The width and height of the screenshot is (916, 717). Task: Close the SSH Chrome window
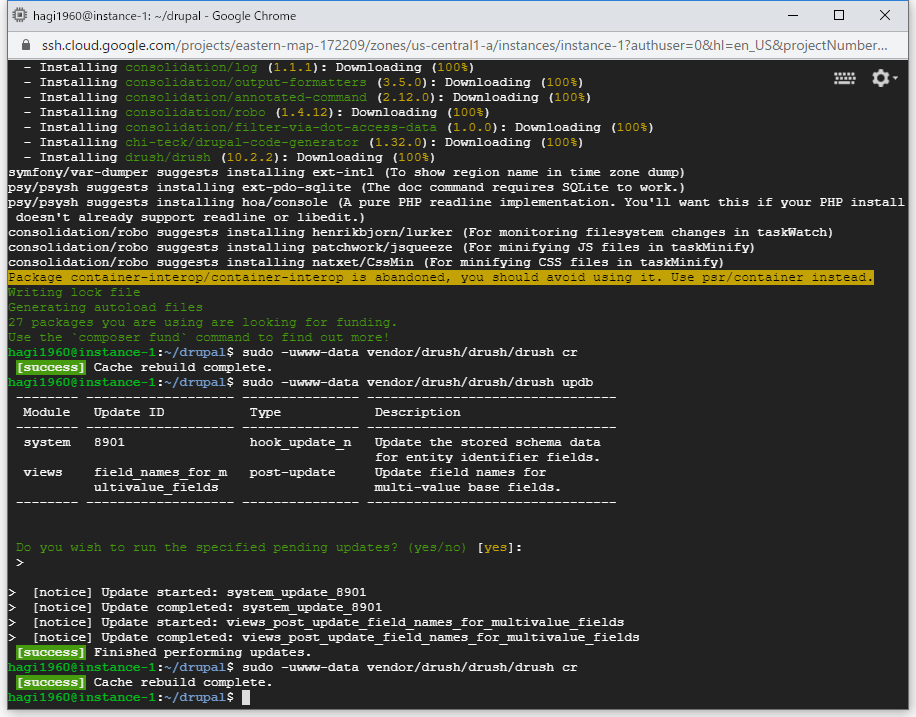click(884, 16)
